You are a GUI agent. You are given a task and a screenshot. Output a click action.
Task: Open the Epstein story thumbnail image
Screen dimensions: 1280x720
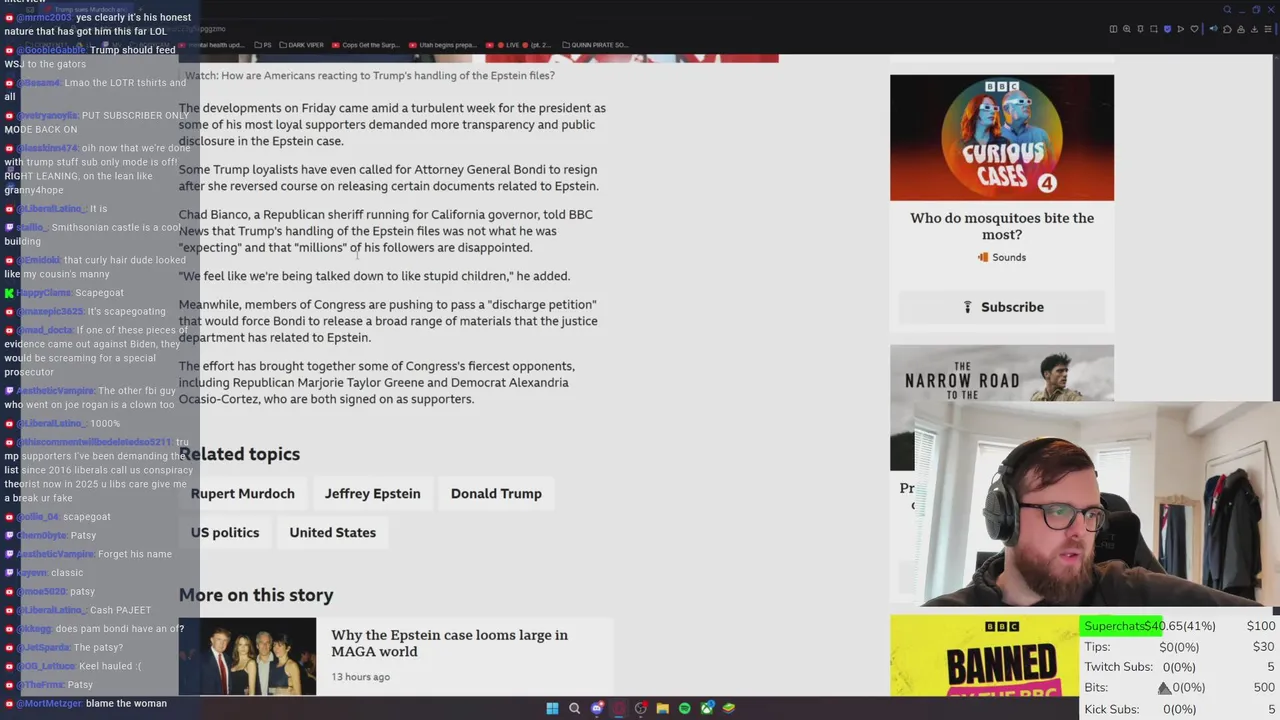(x=248, y=656)
